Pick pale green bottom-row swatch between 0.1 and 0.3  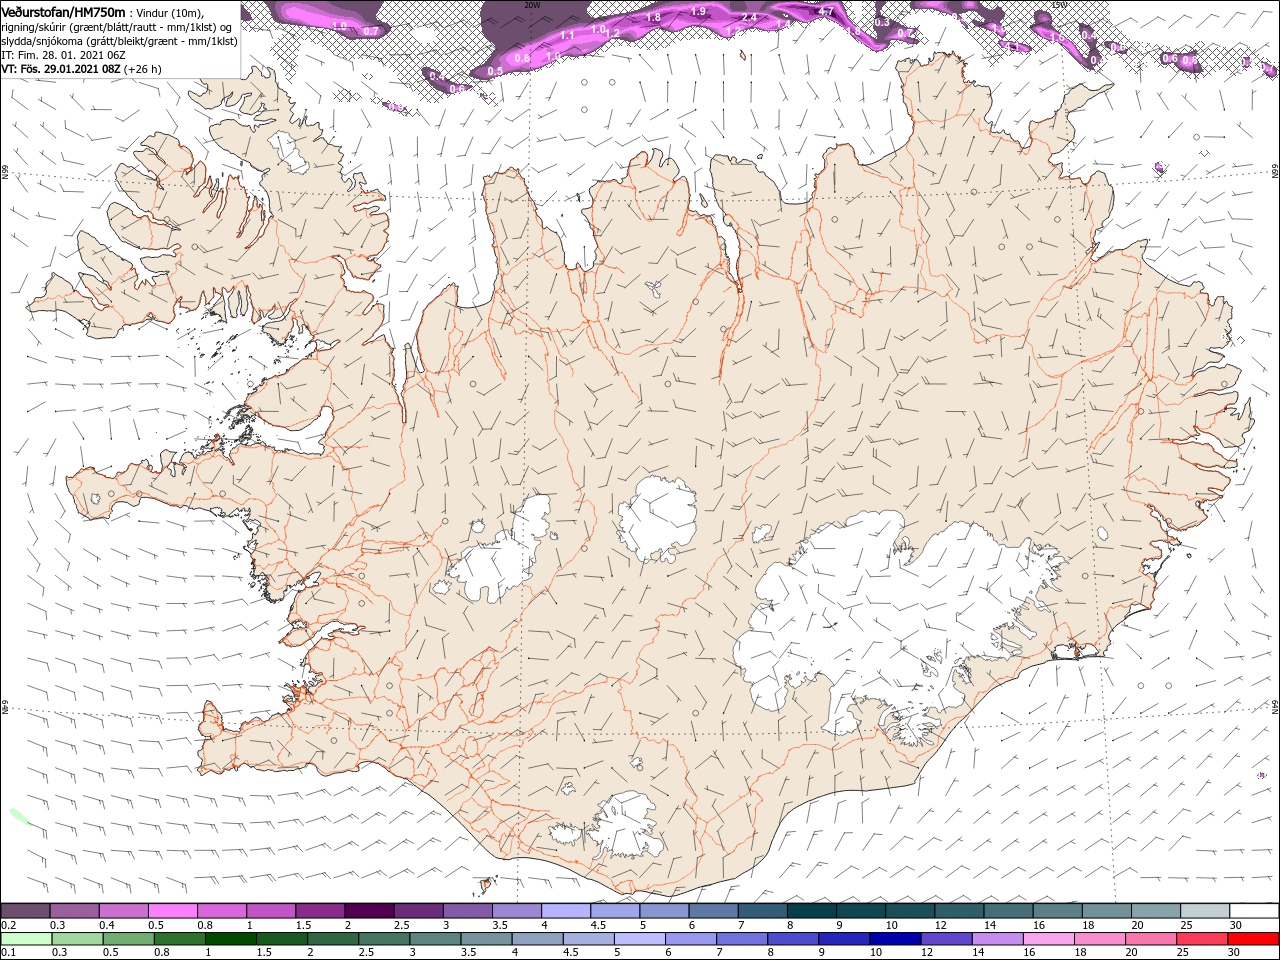click(x=26, y=939)
